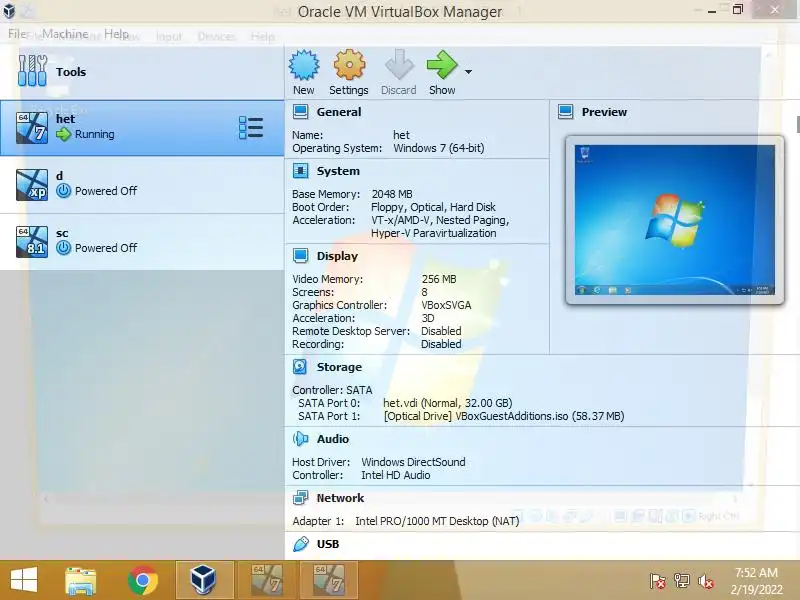Click the Action Center flag tray icon
The height and width of the screenshot is (600, 800).
pos(658,581)
